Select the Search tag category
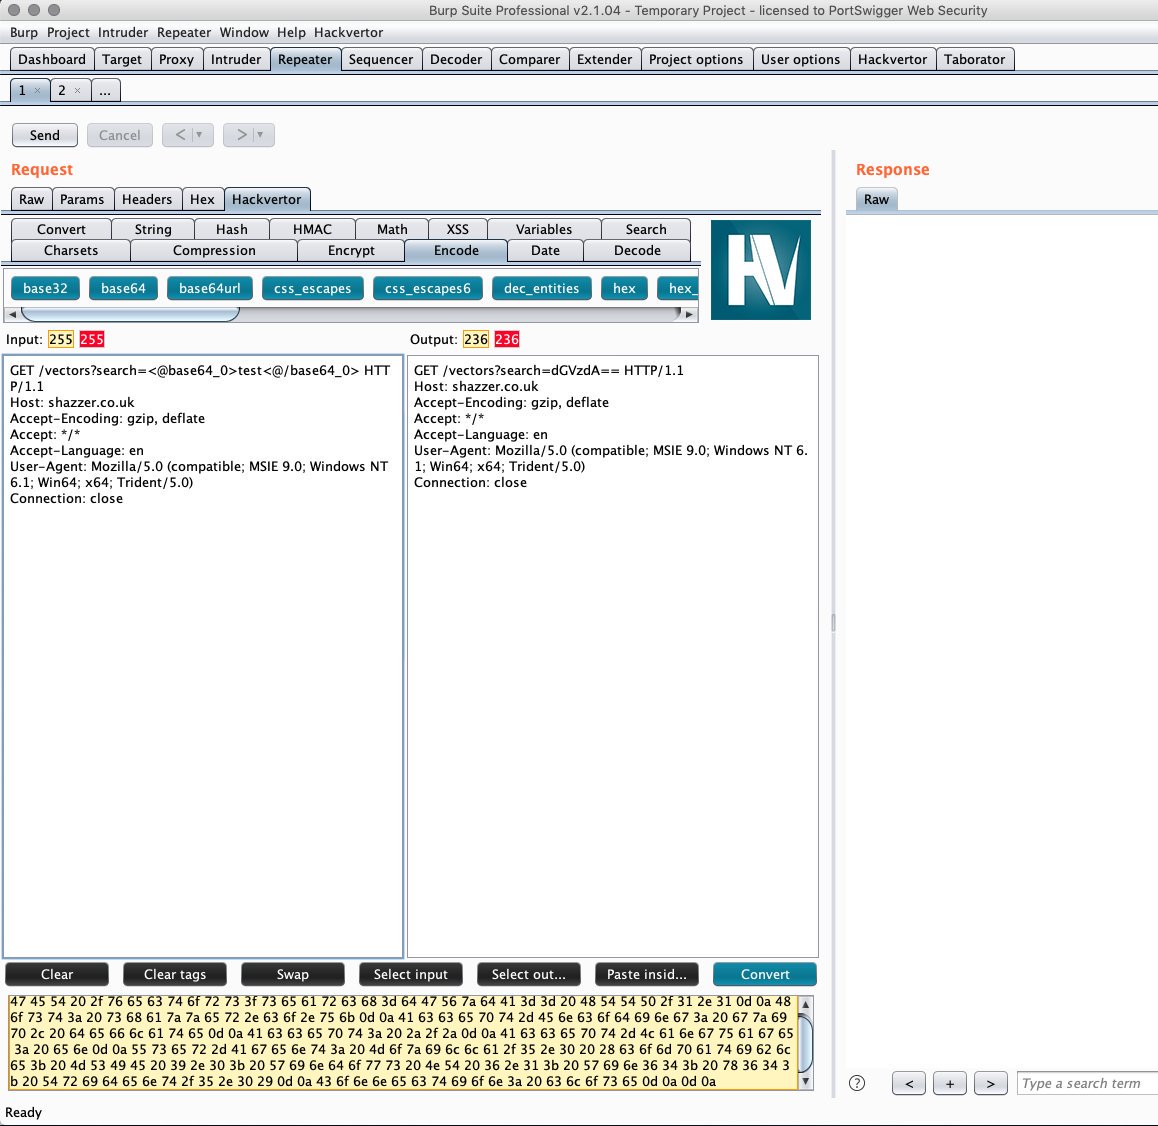The width and height of the screenshot is (1158, 1126). pos(646,229)
